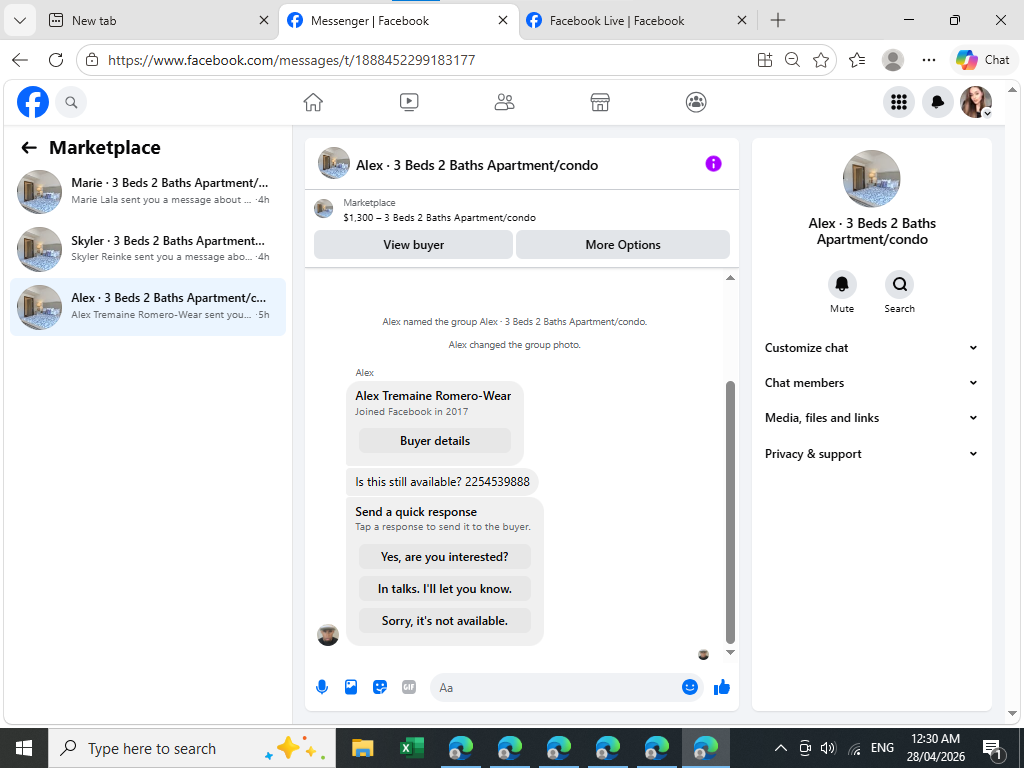Favorite this page with star icon
The height and width of the screenshot is (768, 1024).
(821, 60)
